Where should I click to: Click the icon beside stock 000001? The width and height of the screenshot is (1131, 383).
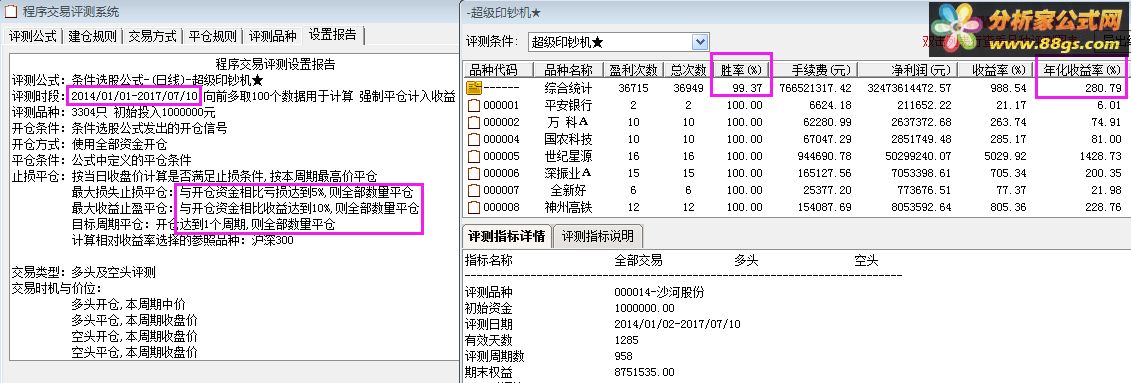click(474, 105)
